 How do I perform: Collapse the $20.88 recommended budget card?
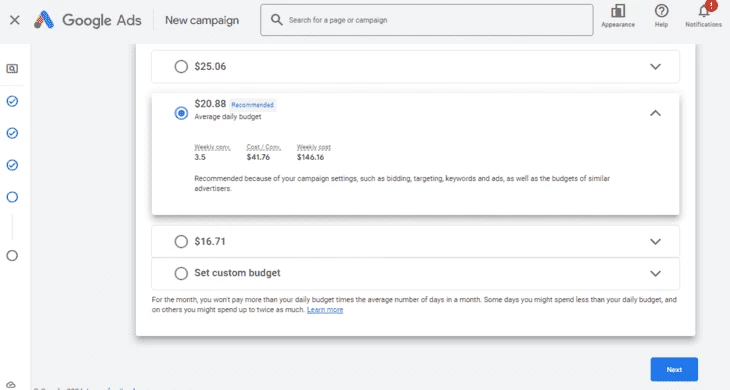click(x=655, y=113)
